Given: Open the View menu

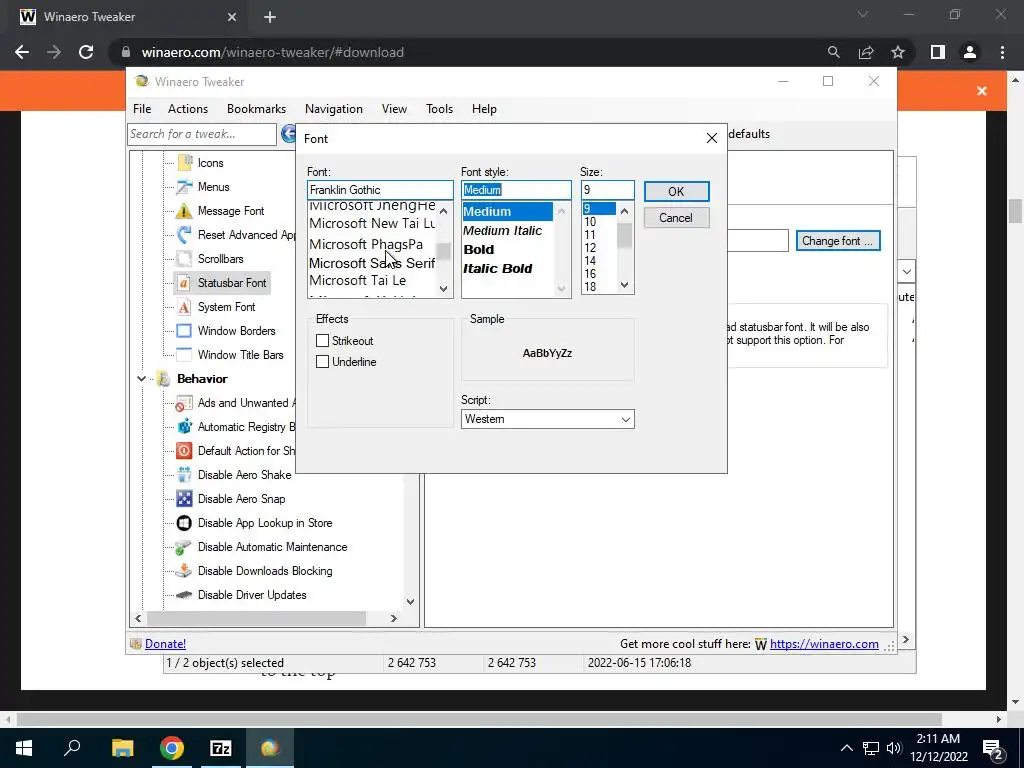Looking at the screenshot, I should (x=394, y=109).
